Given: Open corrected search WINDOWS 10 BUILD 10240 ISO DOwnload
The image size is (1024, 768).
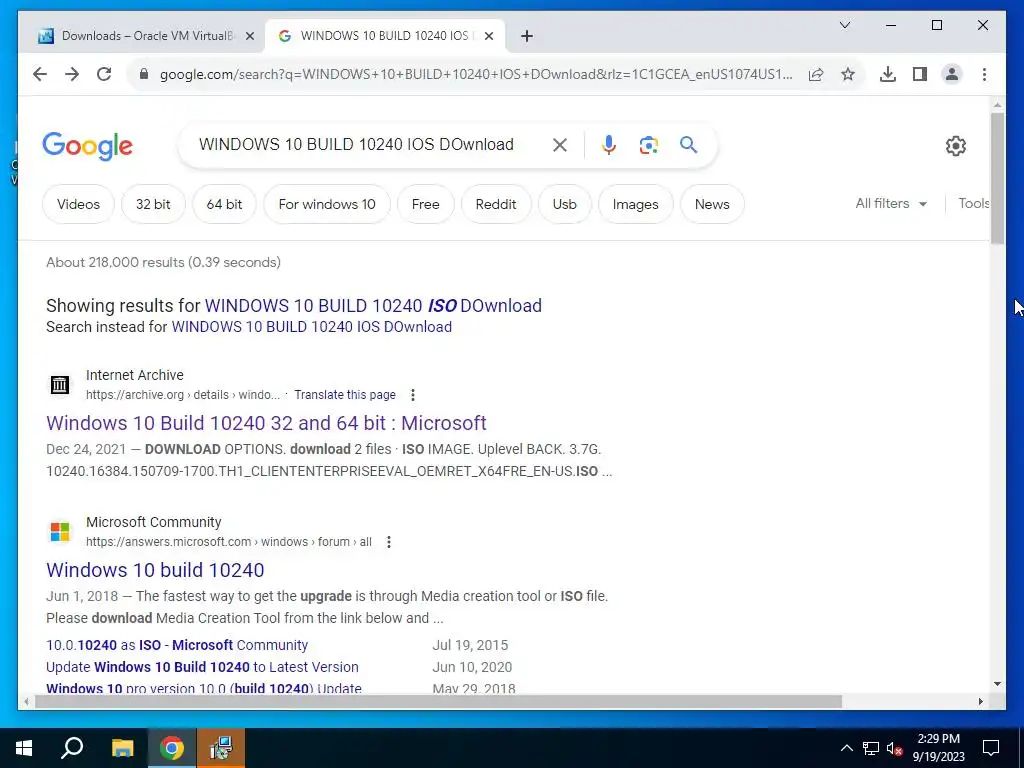Looking at the screenshot, I should (x=373, y=306).
